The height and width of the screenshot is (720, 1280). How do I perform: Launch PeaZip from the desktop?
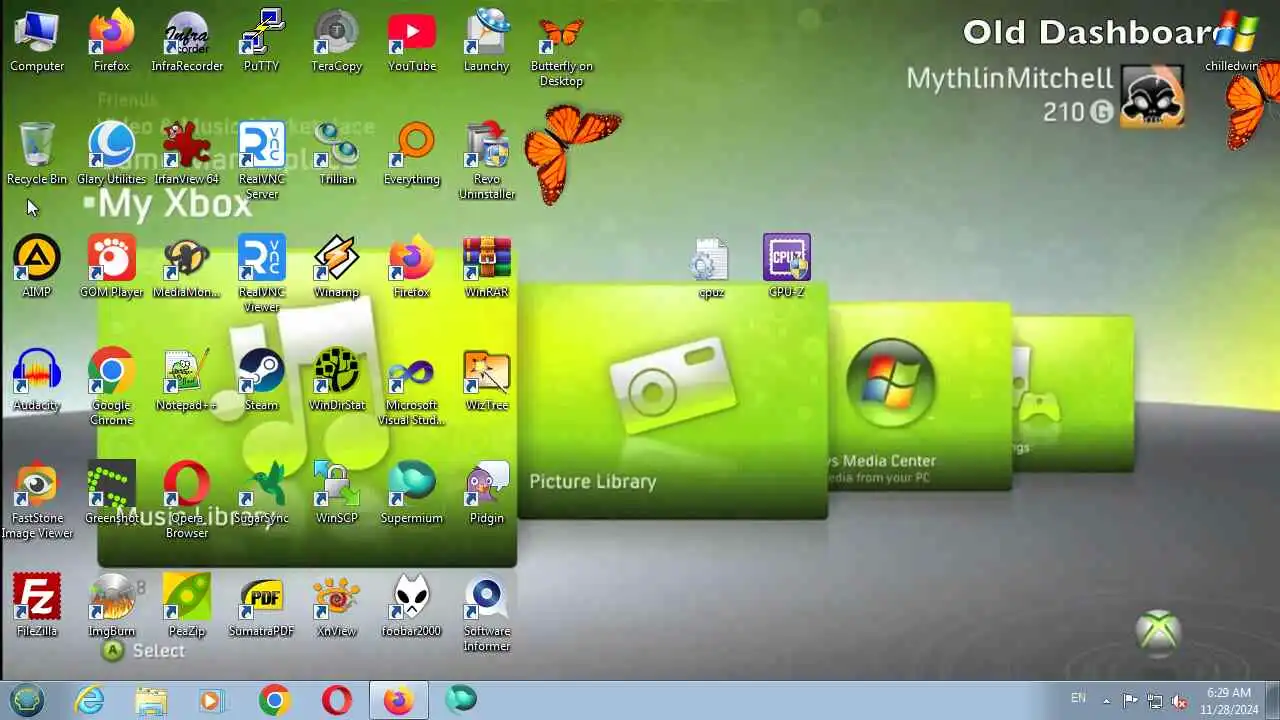[x=187, y=606]
